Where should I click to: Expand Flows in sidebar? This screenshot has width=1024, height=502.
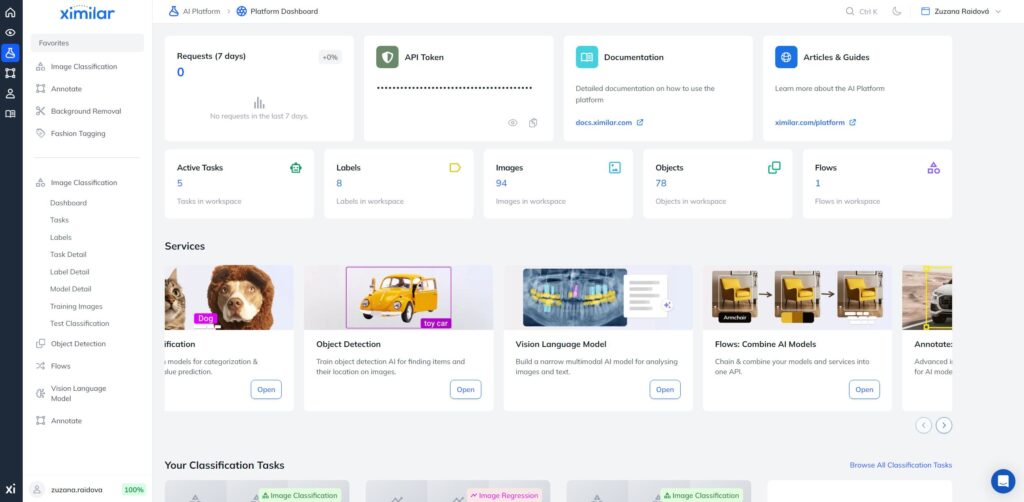click(60, 366)
